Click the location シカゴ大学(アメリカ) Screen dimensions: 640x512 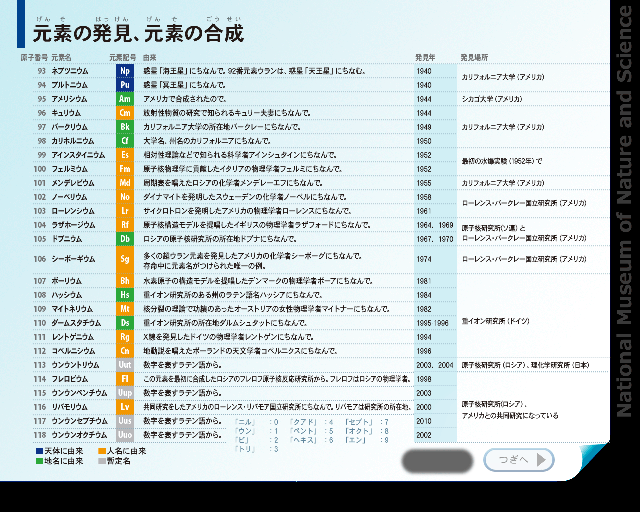click(x=492, y=99)
